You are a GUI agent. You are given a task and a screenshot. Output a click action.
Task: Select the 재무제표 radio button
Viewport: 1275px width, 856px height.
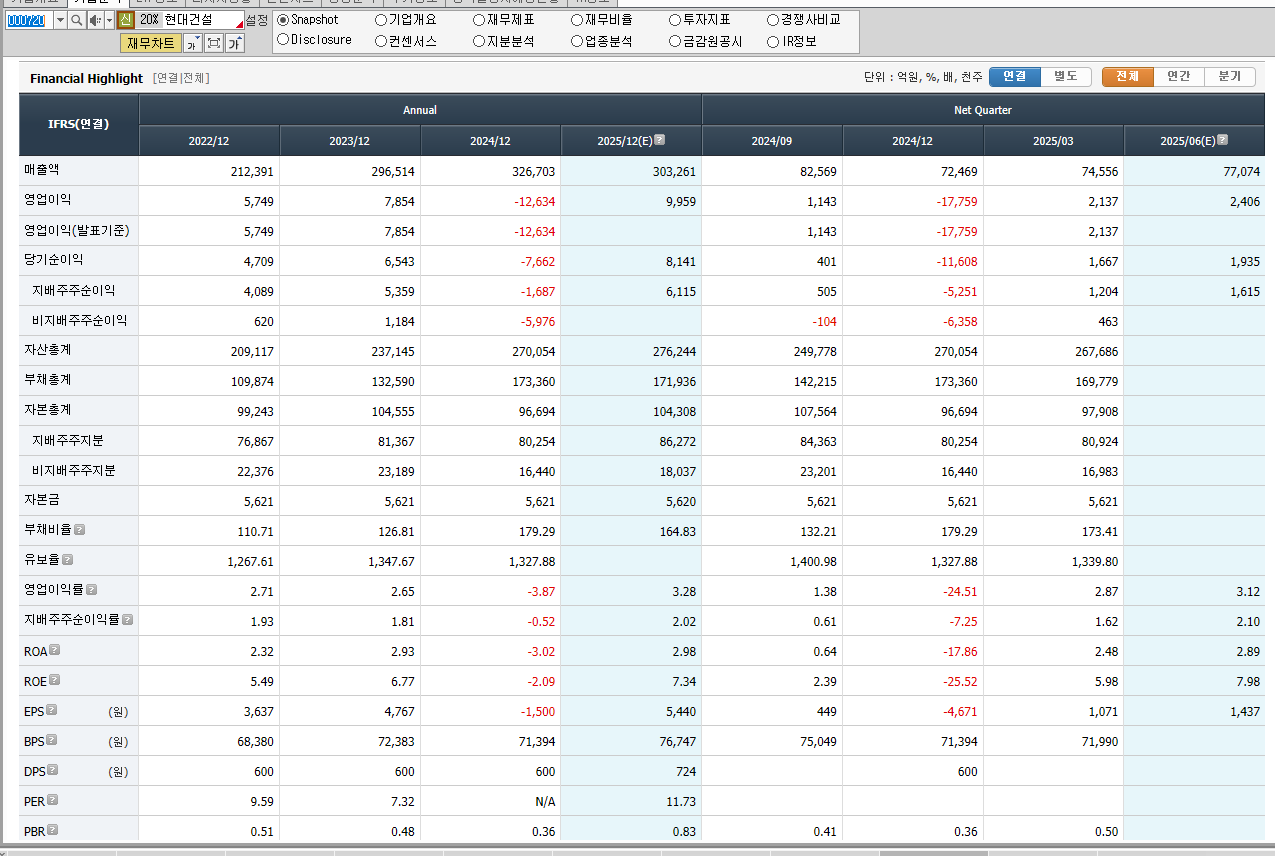point(479,20)
